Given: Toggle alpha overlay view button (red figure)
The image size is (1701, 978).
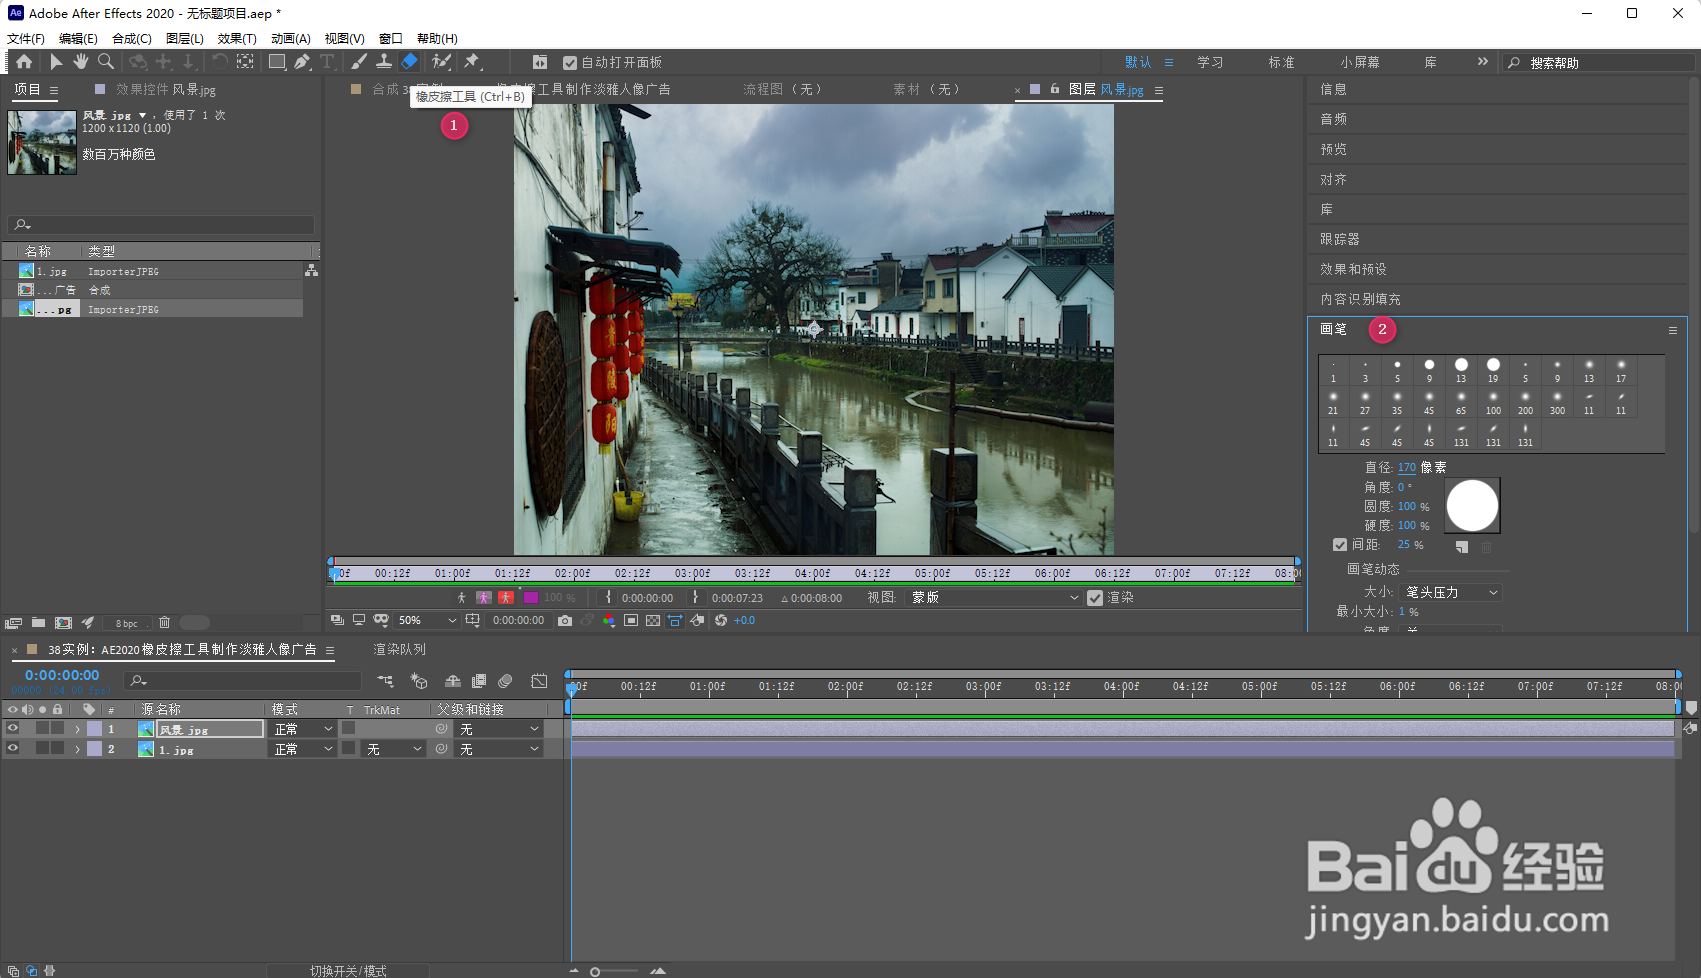Looking at the screenshot, I should point(506,598).
